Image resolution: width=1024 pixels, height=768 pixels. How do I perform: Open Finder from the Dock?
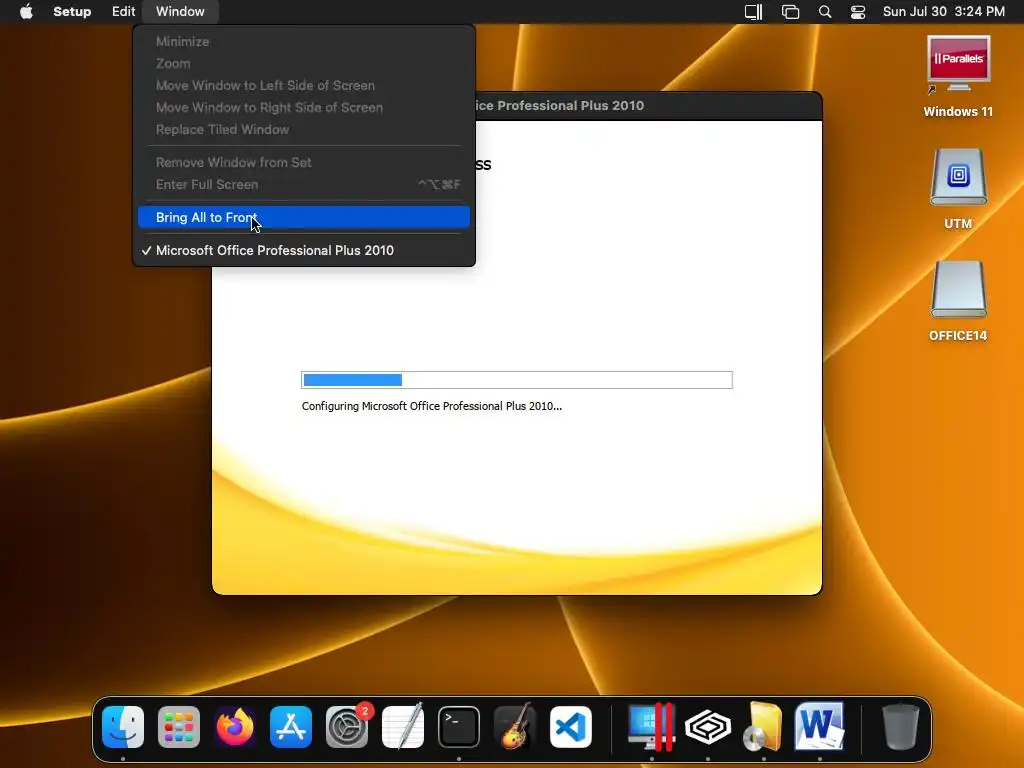[123, 727]
